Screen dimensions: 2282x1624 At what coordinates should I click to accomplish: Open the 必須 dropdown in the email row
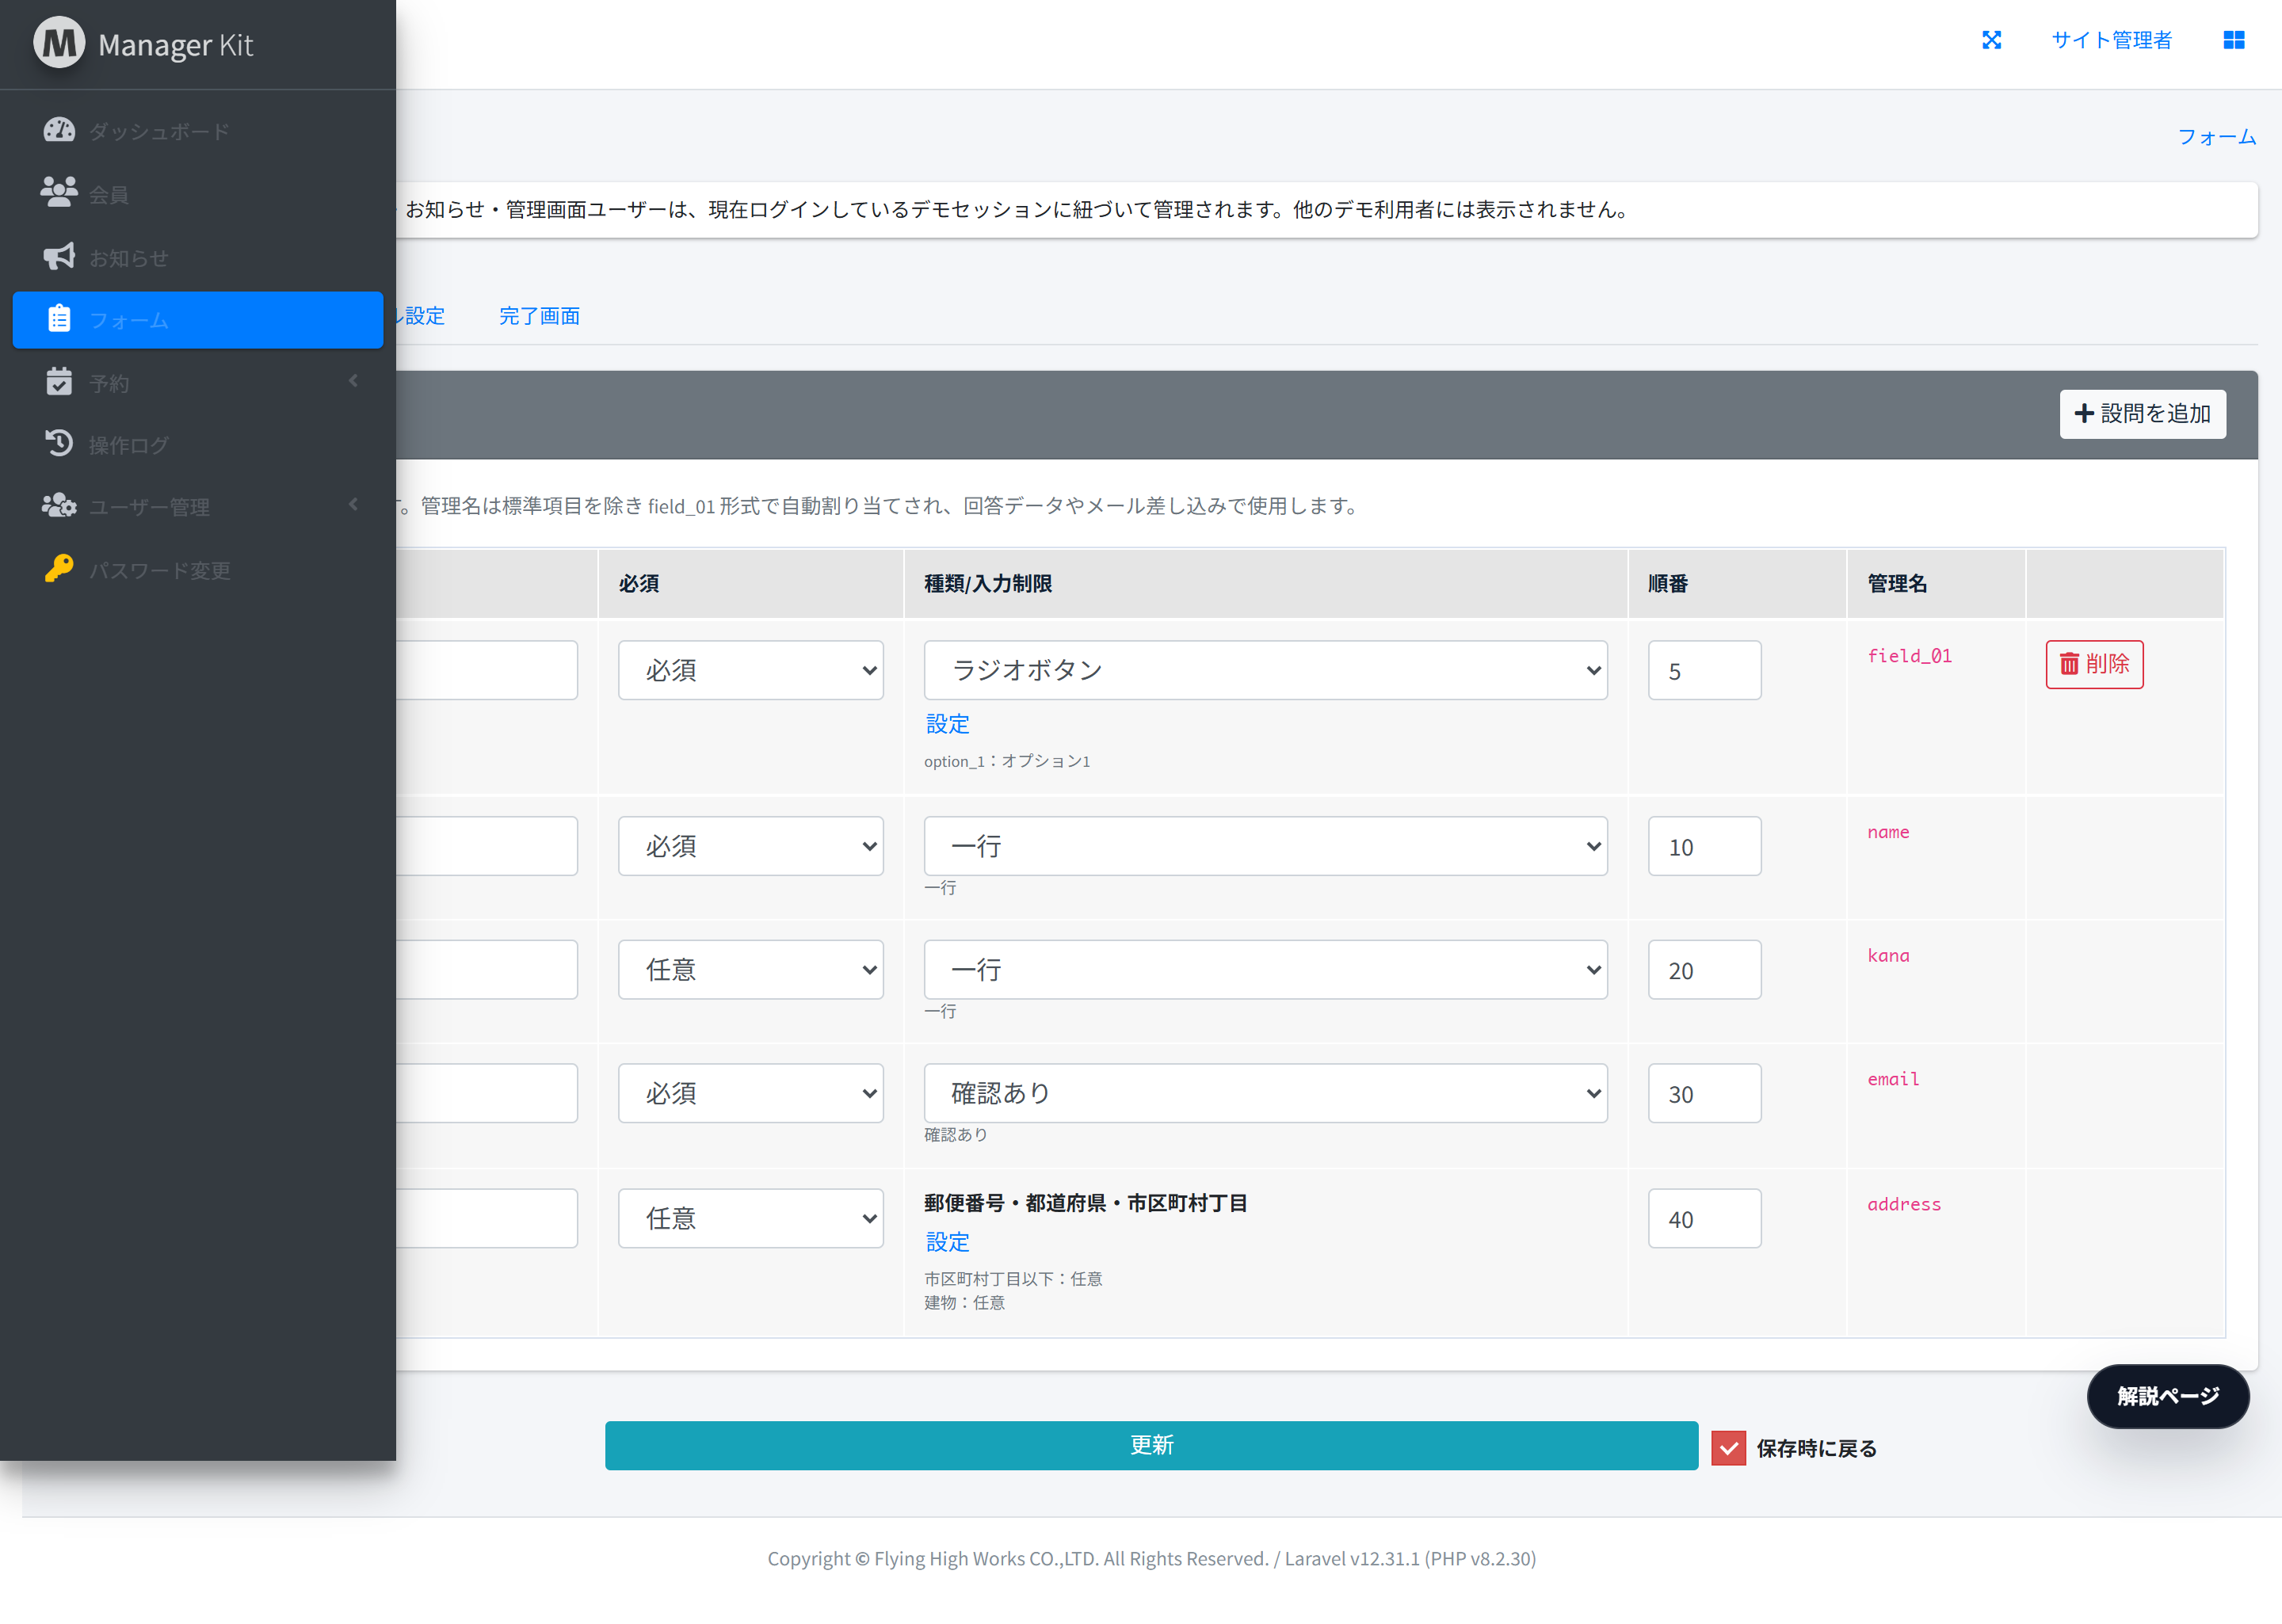click(751, 1093)
